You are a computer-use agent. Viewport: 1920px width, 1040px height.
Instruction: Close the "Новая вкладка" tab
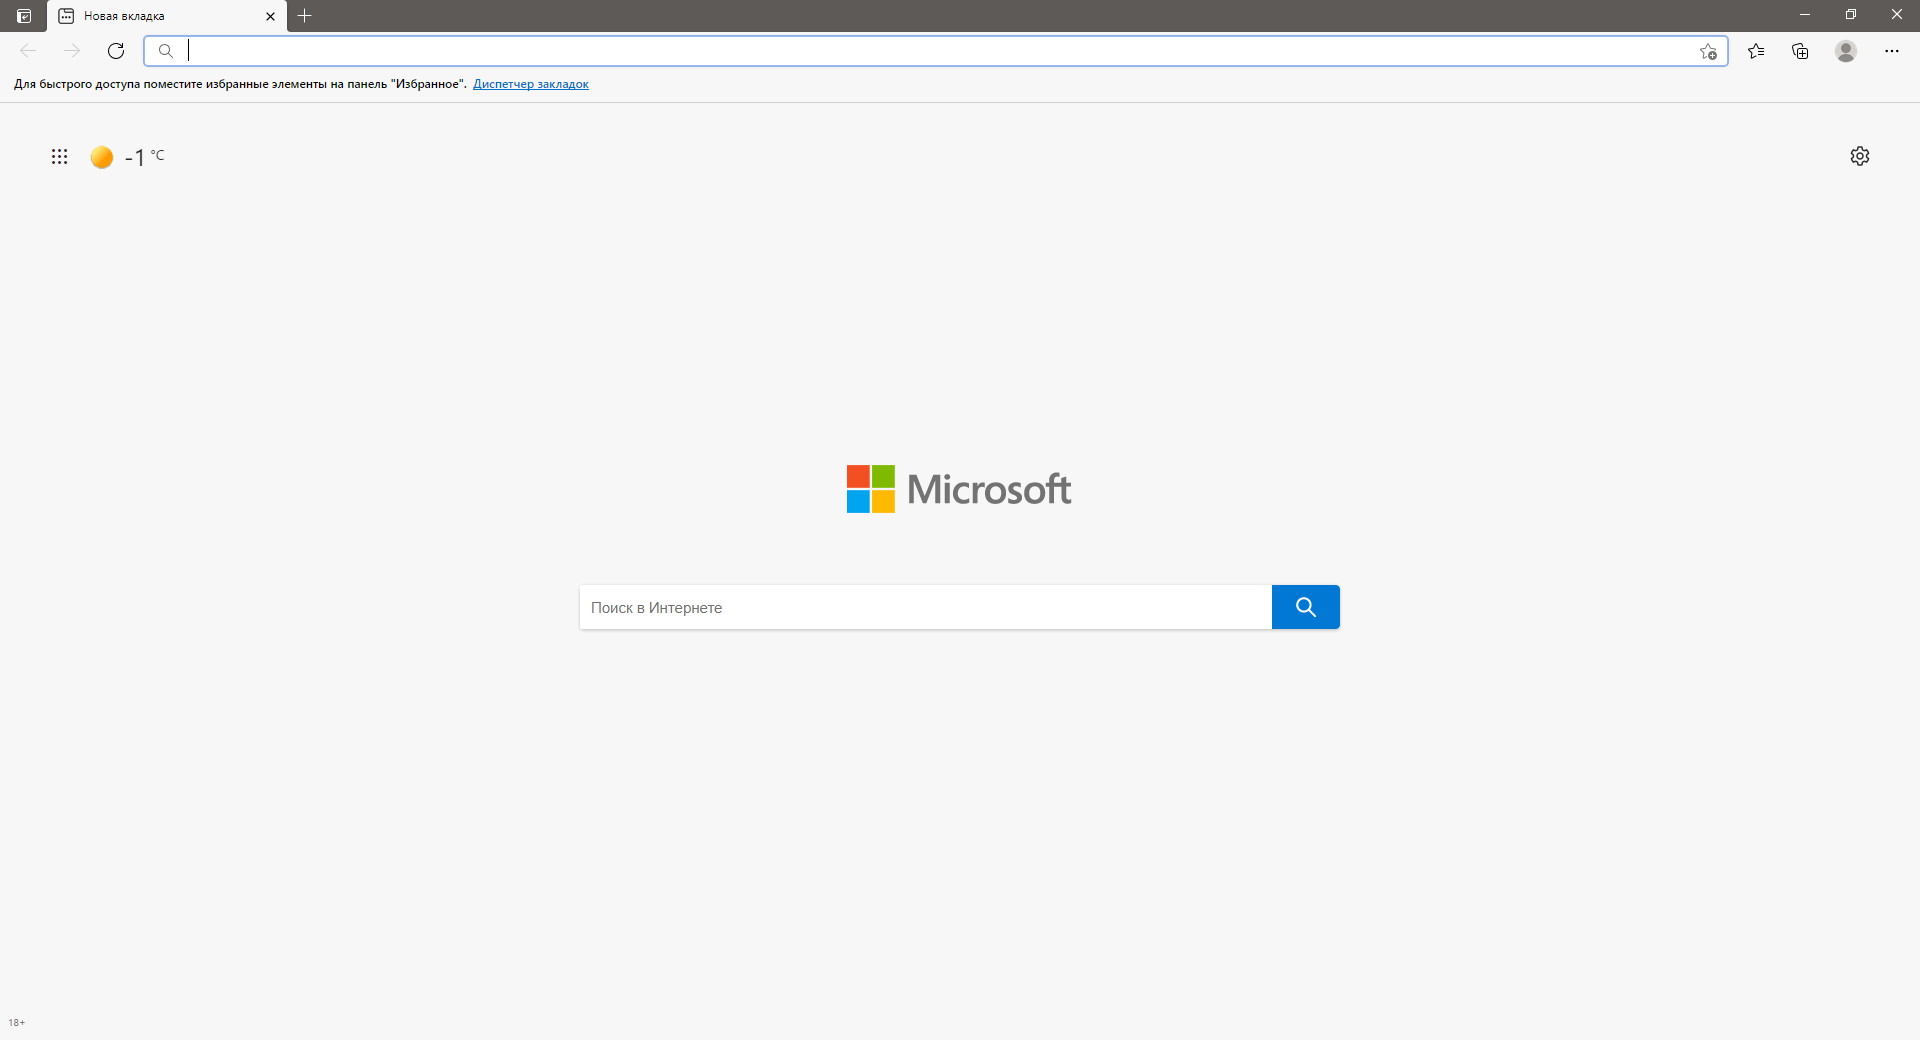coord(270,16)
